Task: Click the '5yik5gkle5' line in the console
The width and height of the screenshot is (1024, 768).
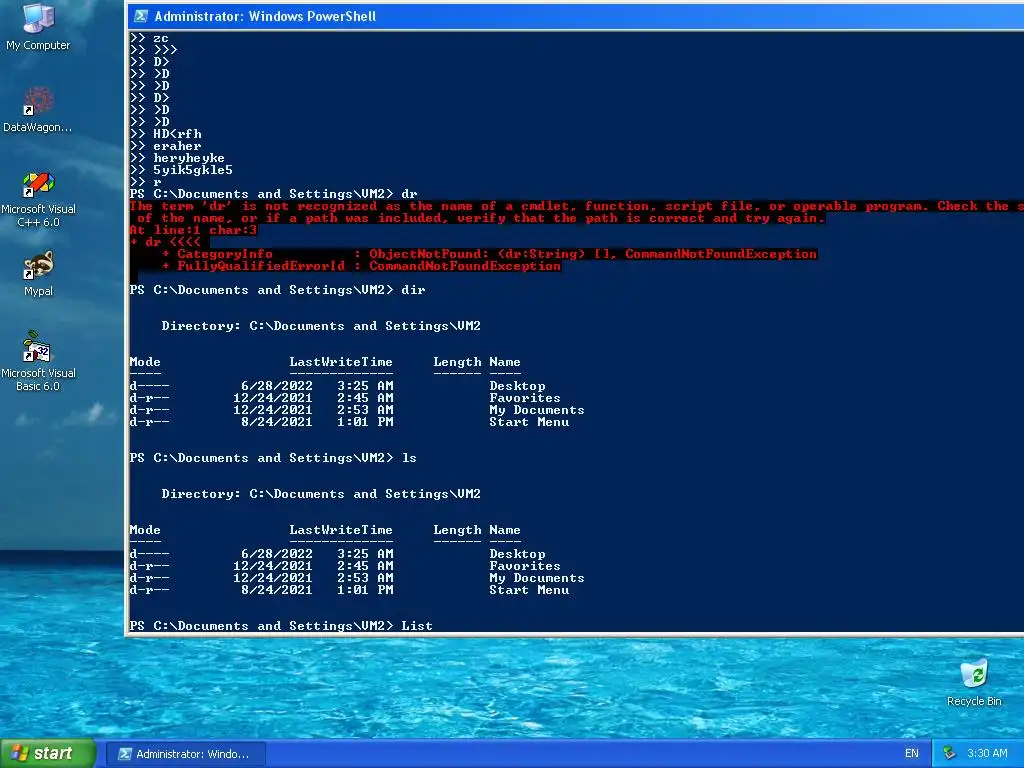Action: [193, 170]
